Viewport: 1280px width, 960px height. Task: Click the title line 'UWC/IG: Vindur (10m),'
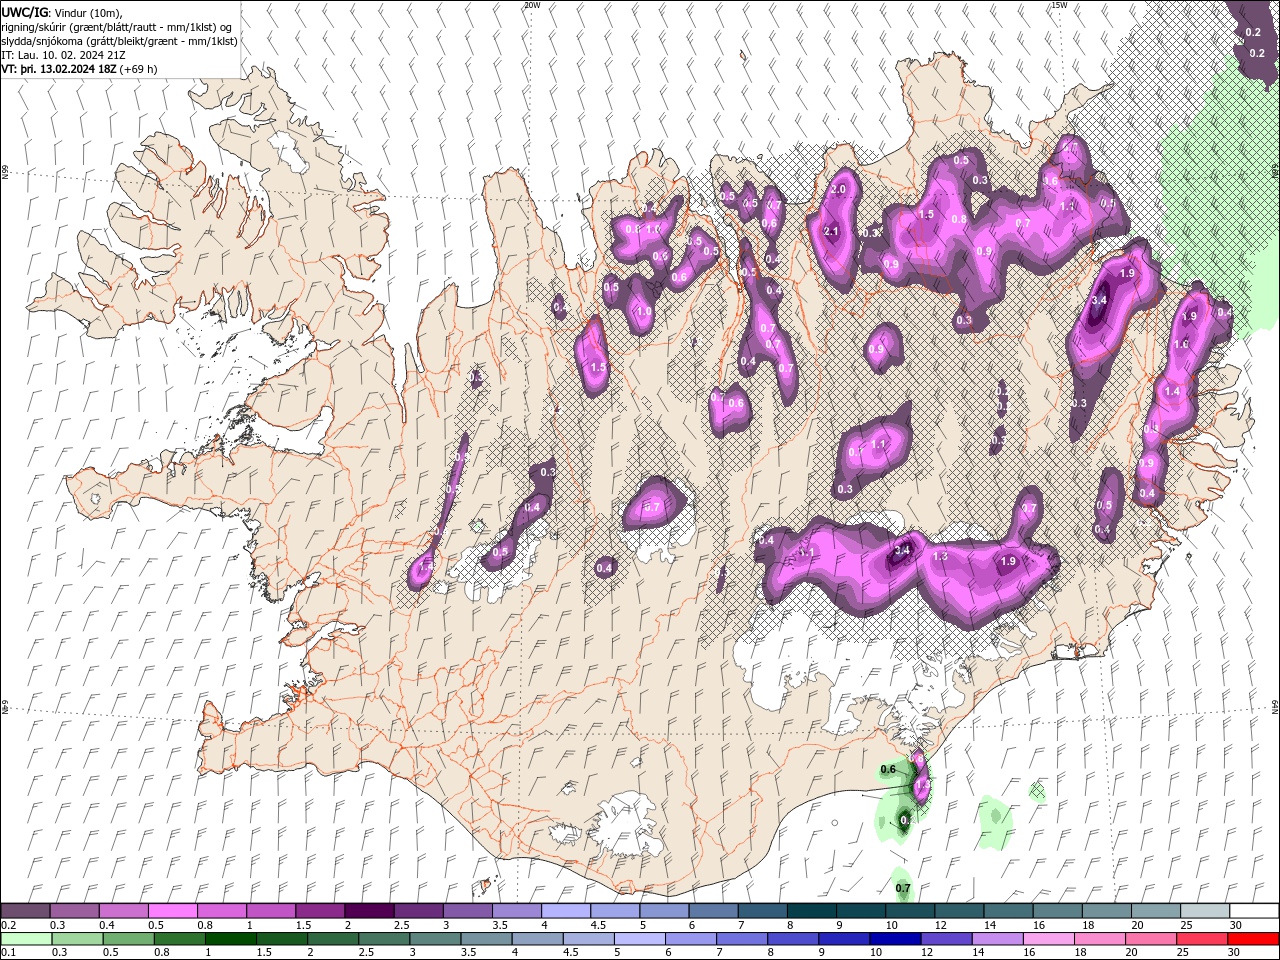click(x=61, y=12)
